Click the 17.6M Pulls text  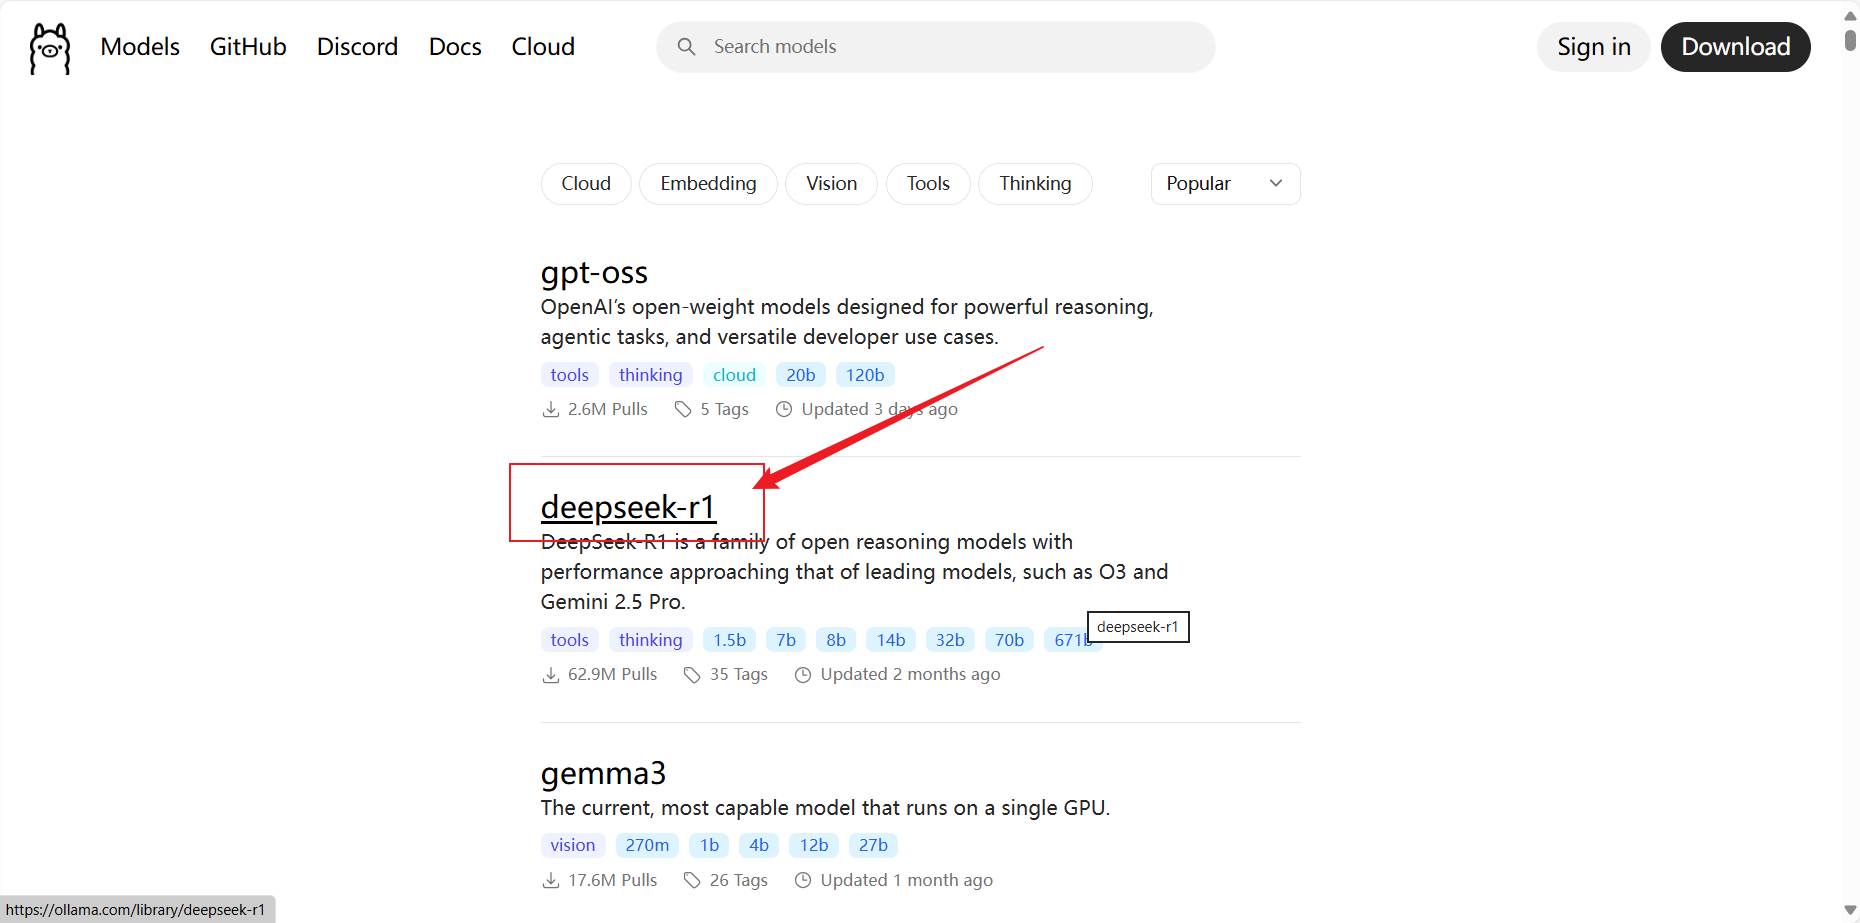pyautogui.click(x=613, y=880)
